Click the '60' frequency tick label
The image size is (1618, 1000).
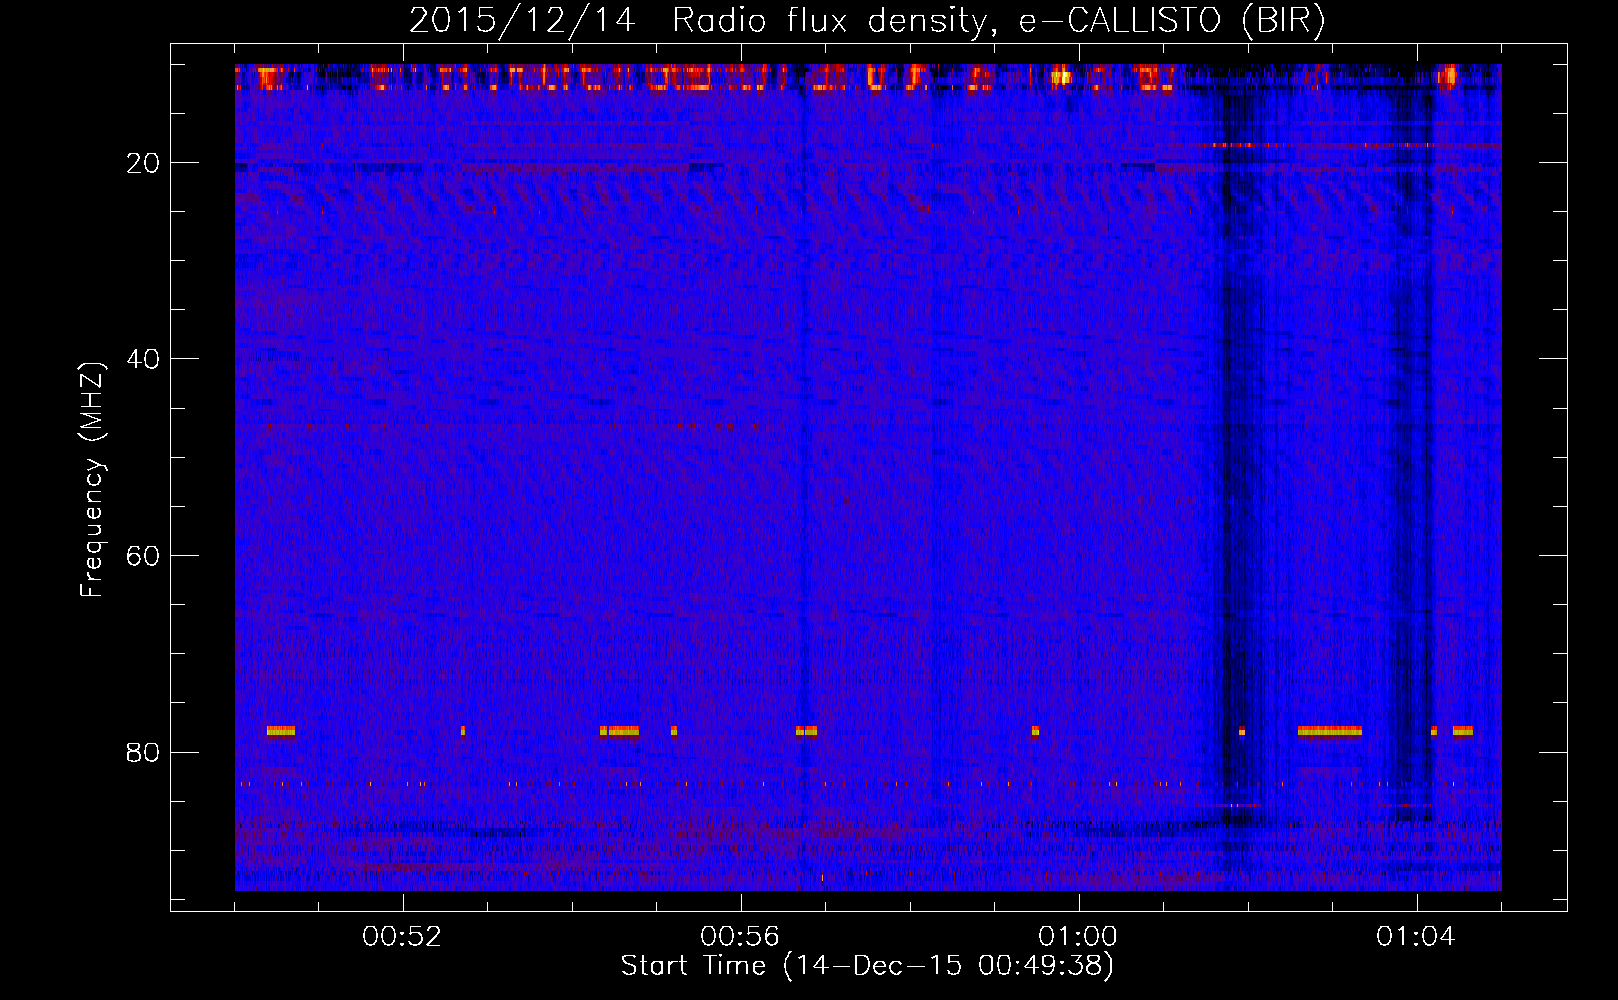(144, 556)
